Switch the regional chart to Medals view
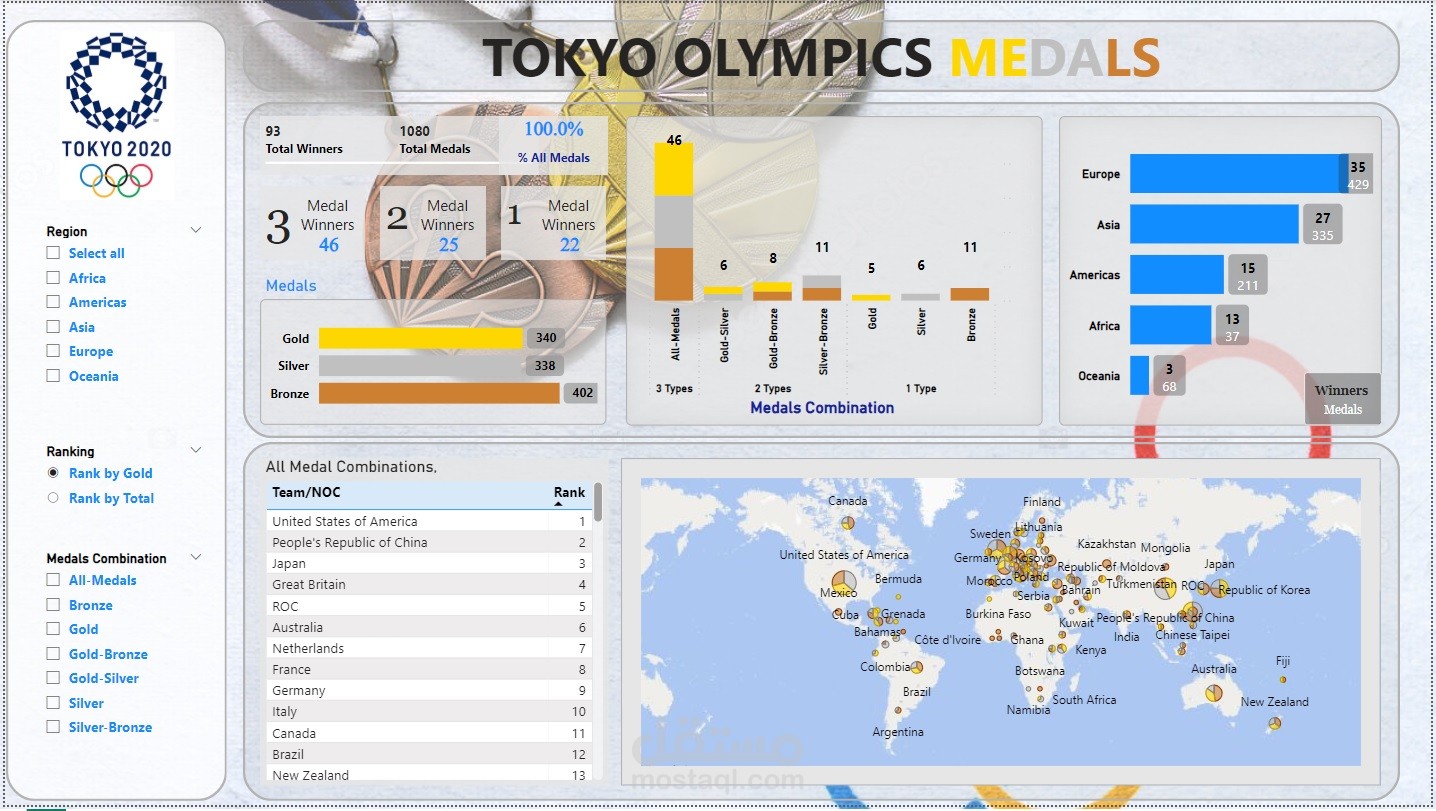This screenshot has height=811, width=1436. point(1342,409)
